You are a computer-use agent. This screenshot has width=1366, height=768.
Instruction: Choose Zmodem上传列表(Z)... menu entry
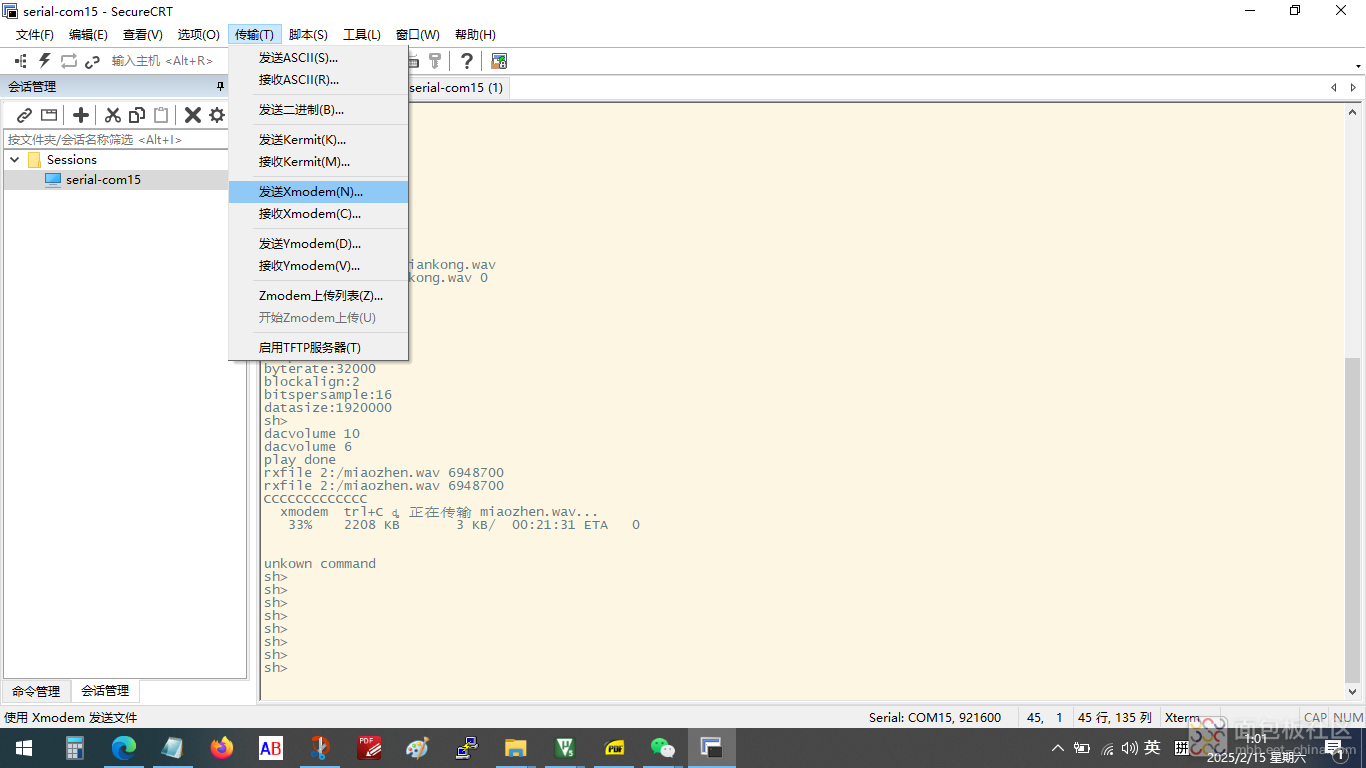pos(318,296)
